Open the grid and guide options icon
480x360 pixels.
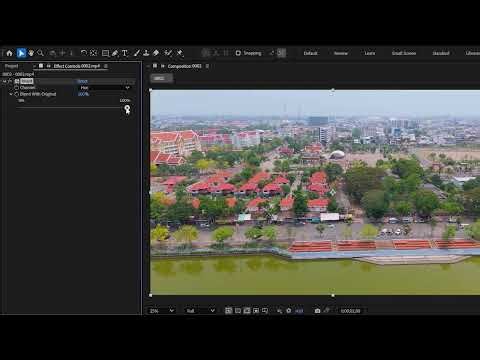coord(265,311)
